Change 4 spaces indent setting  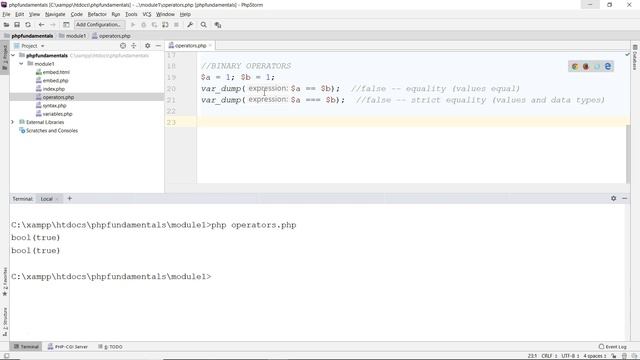[x=594, y=356]
